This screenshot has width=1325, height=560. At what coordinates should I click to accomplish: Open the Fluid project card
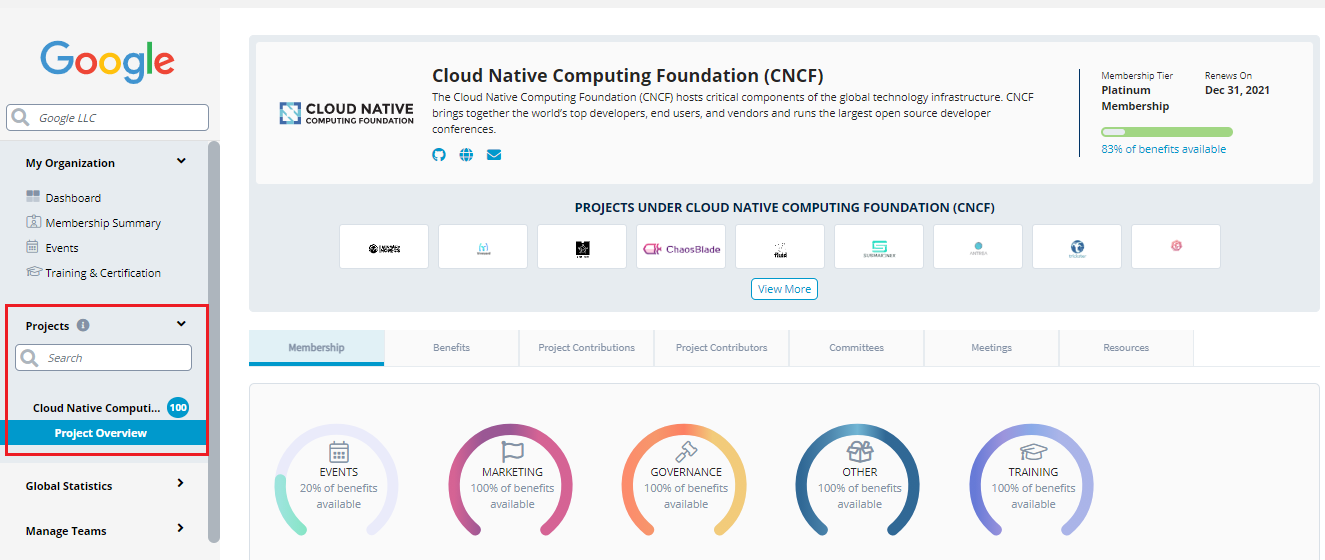[x=780, y=247]
